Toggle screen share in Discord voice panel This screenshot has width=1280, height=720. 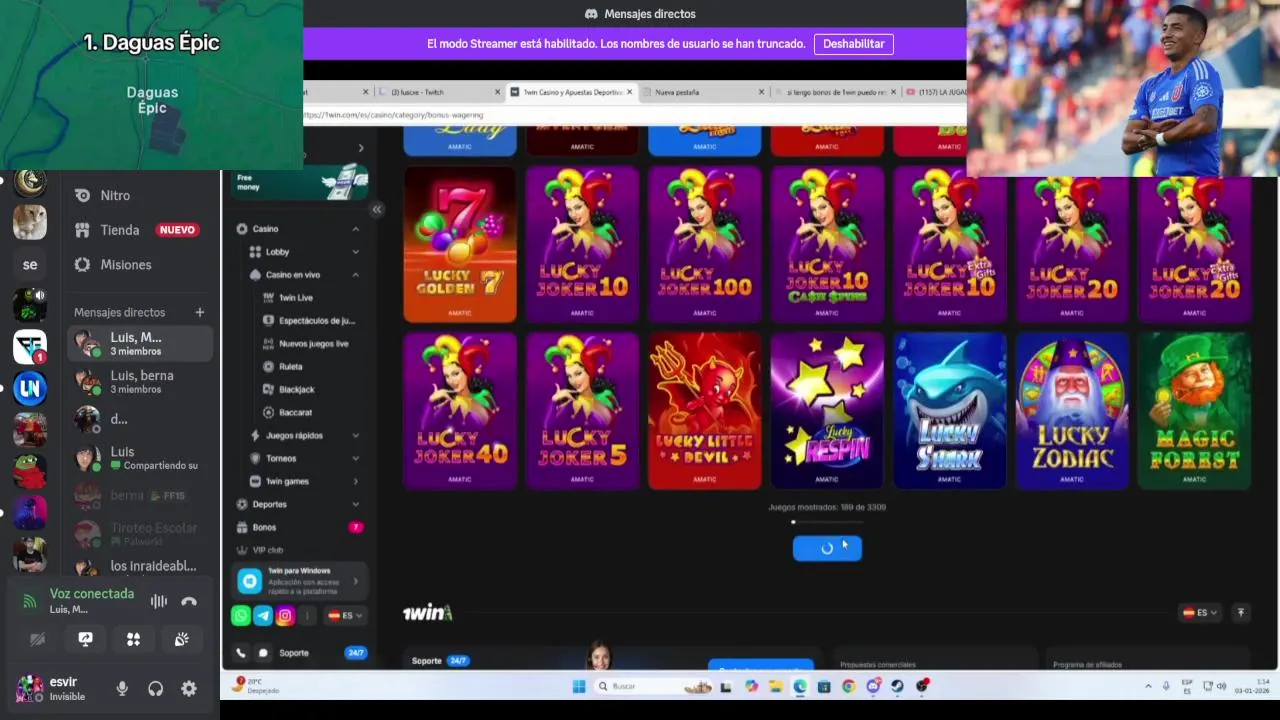(86, 639)
